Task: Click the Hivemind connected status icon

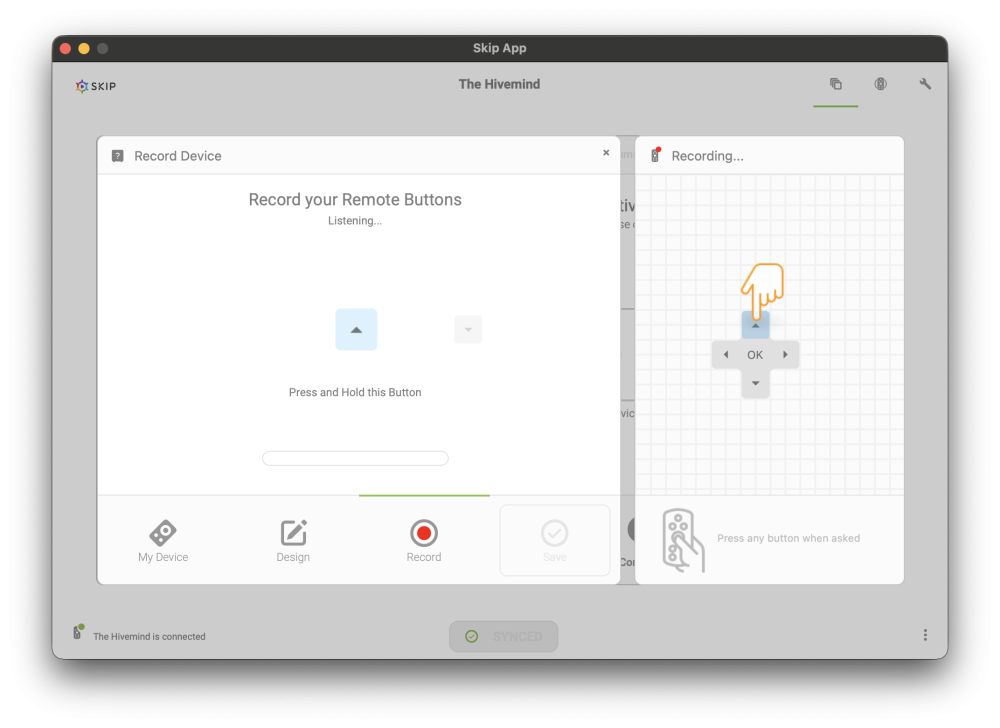Action: (78, 632)
